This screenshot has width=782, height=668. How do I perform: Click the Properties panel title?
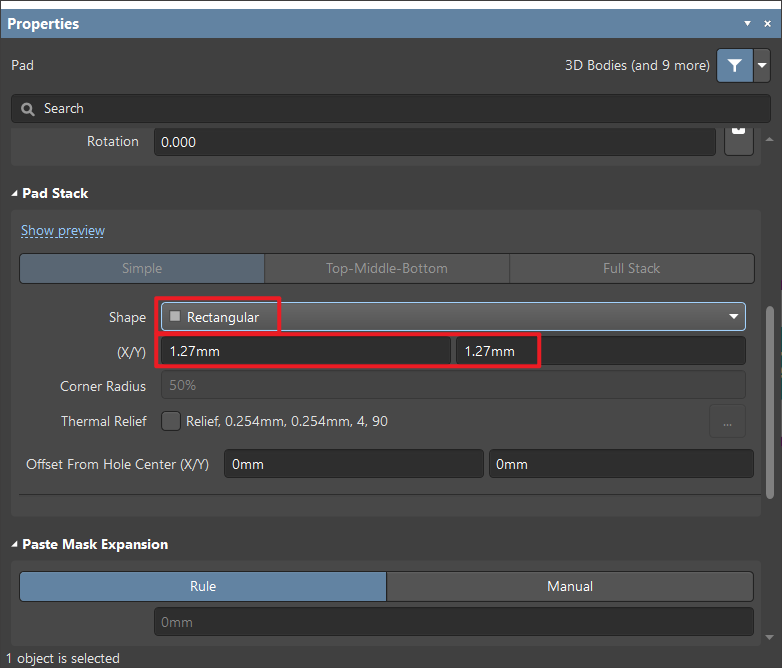[43, 24]
